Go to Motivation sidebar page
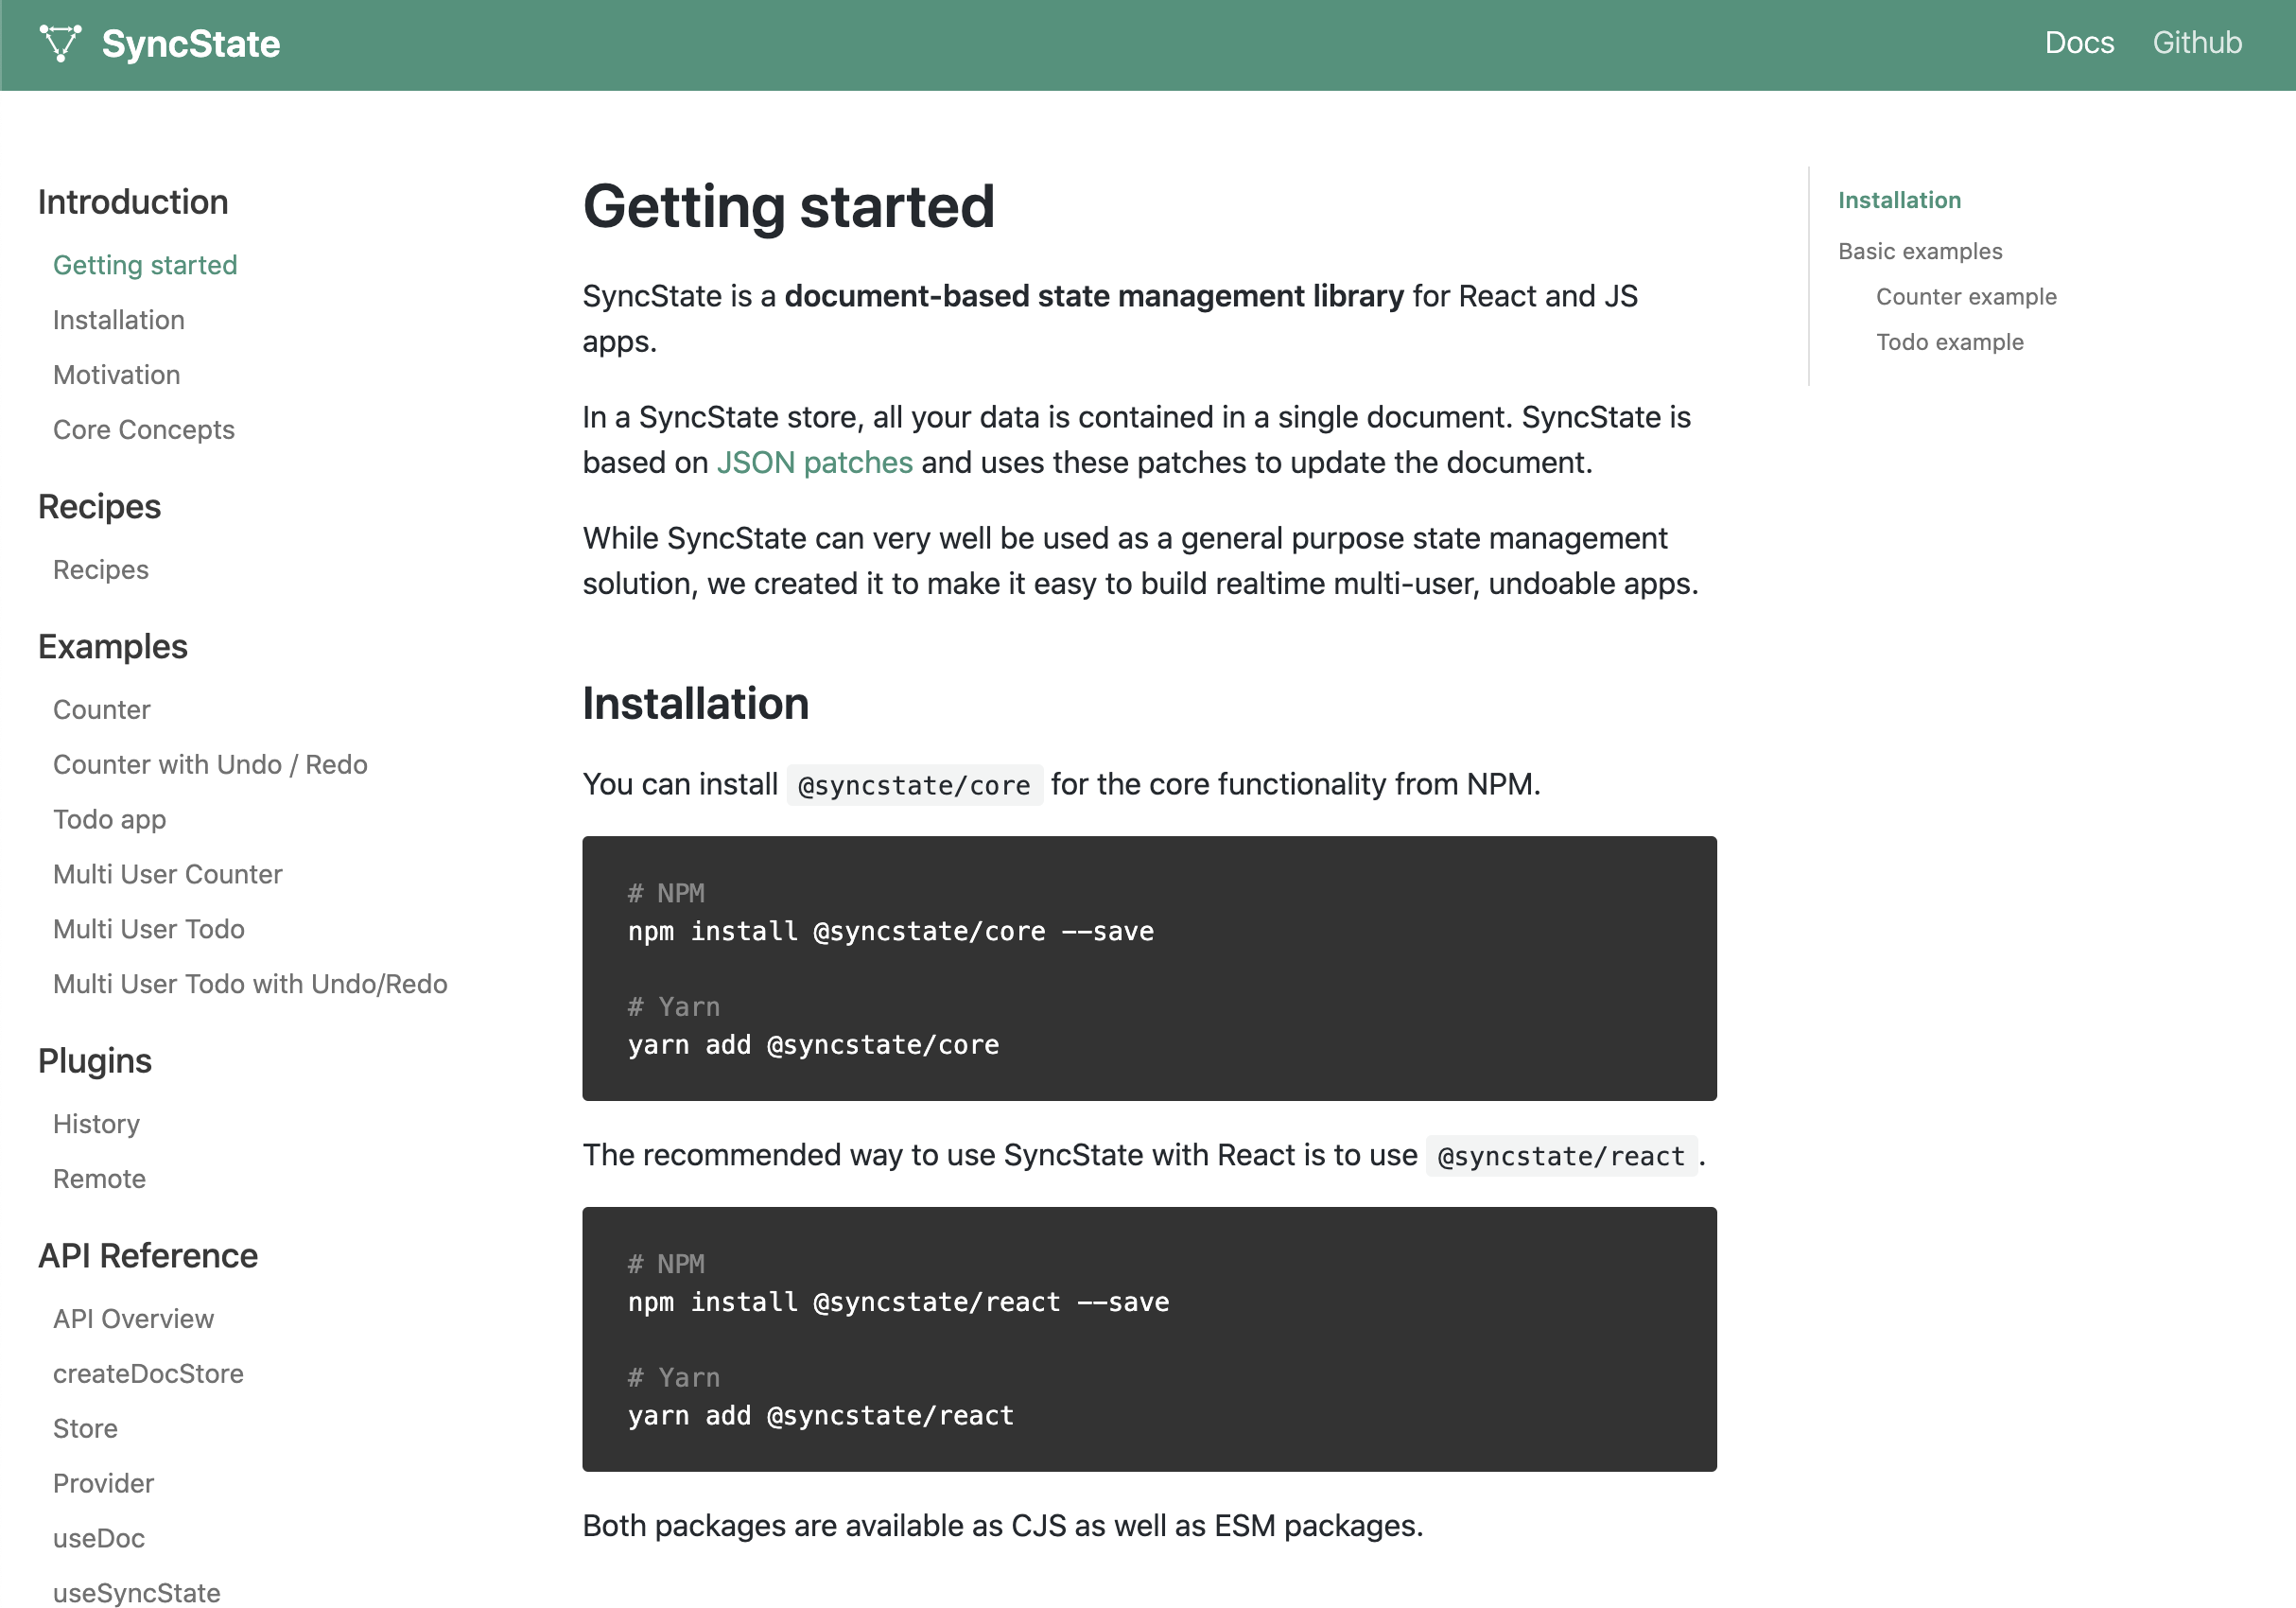Viewport: 2296px width, 1608px height. (116, 375)
